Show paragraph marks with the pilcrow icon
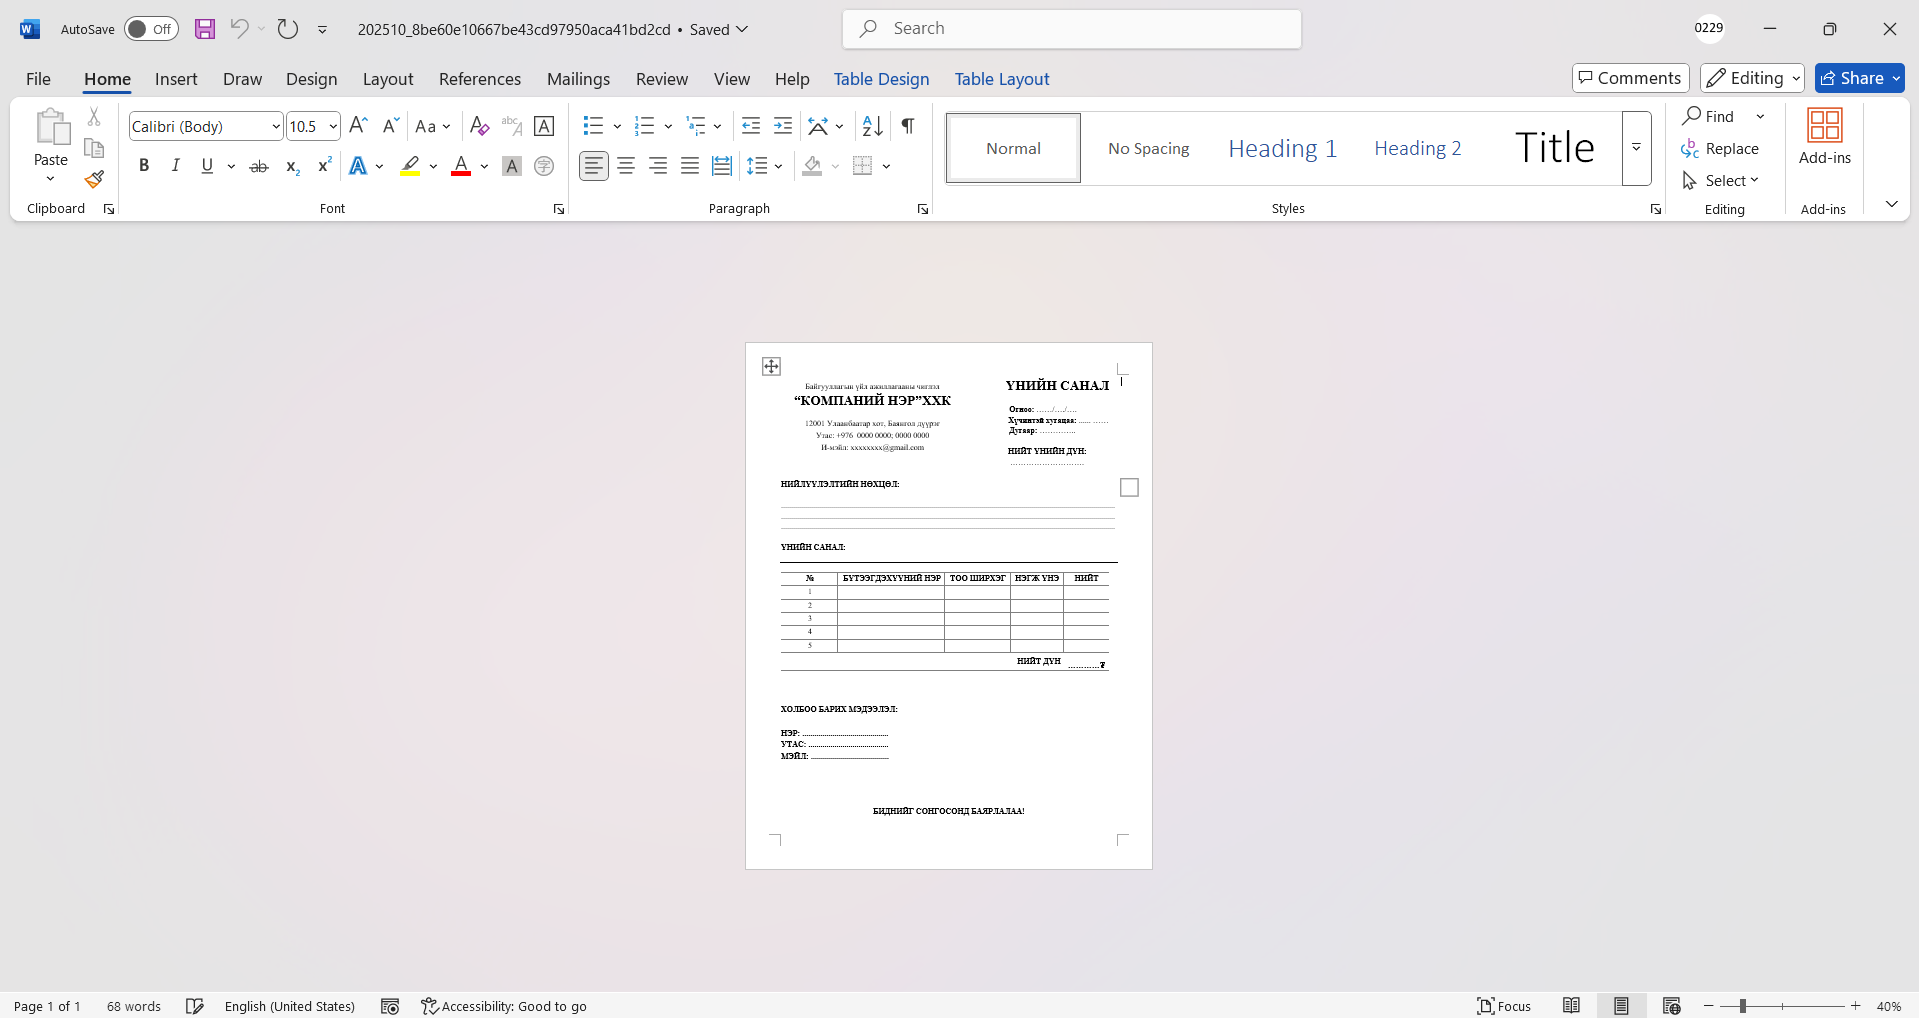Image resolution: width=1919 pixels, height=1018 pixels. [x=907, y=126]
